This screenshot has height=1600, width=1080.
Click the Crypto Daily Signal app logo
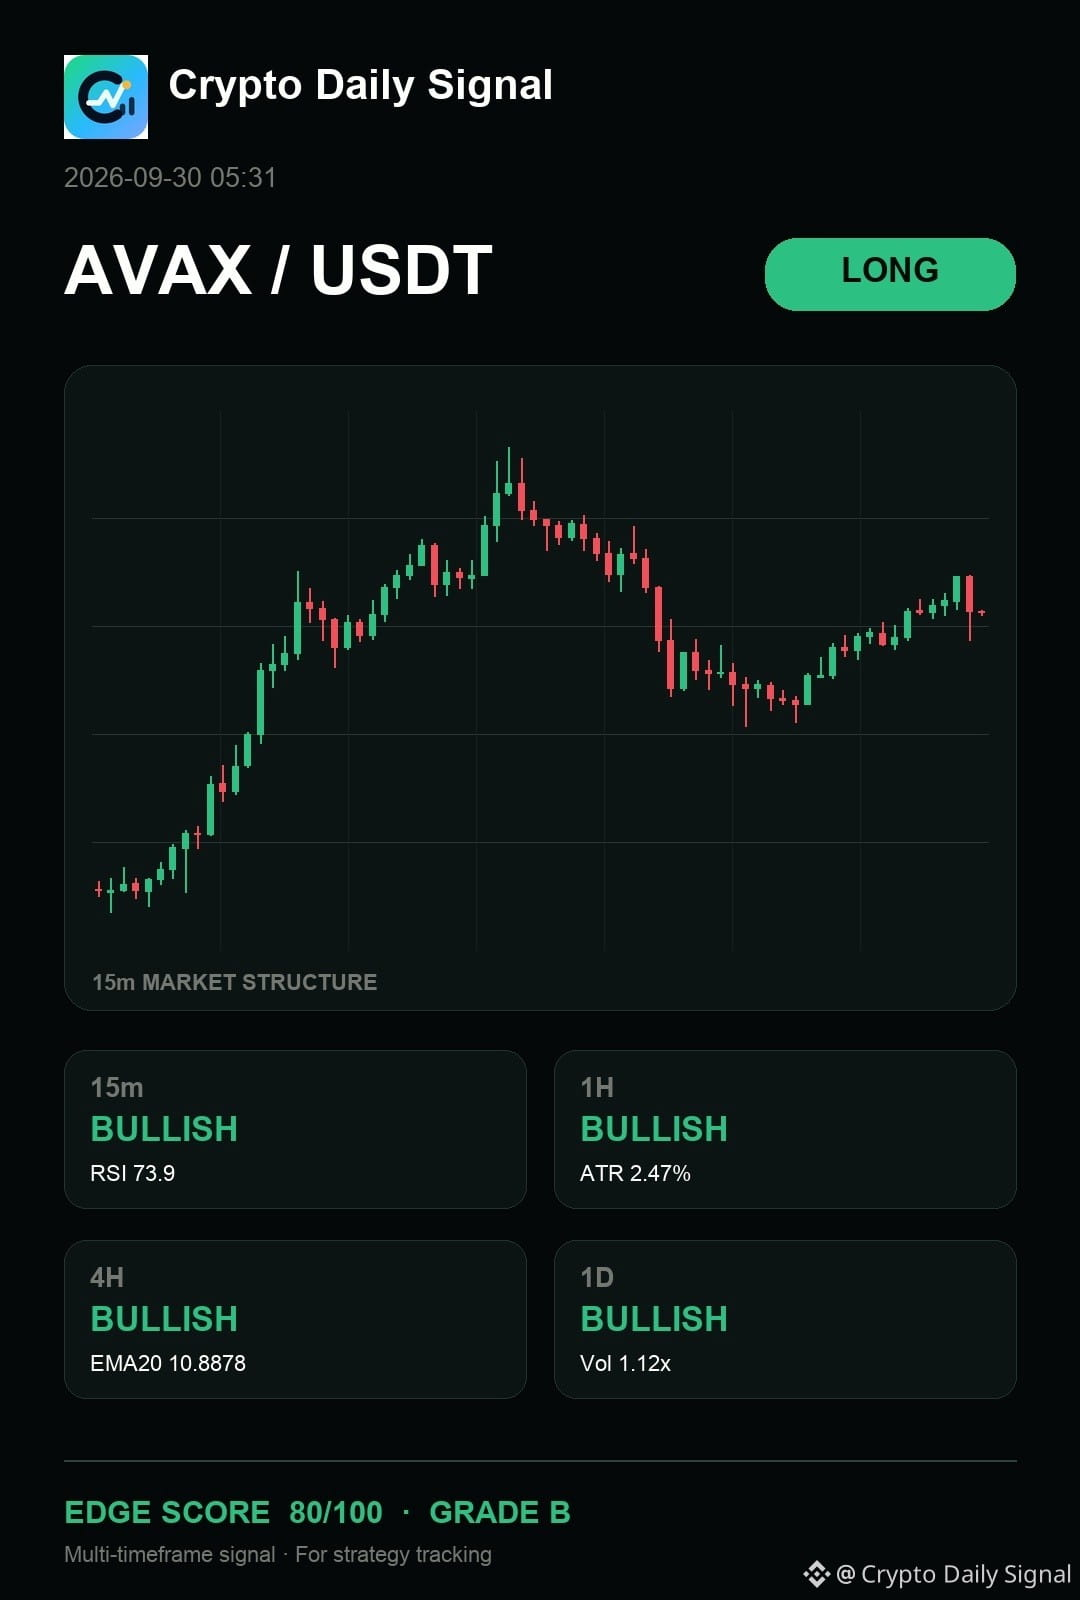(x=106, y=97)
